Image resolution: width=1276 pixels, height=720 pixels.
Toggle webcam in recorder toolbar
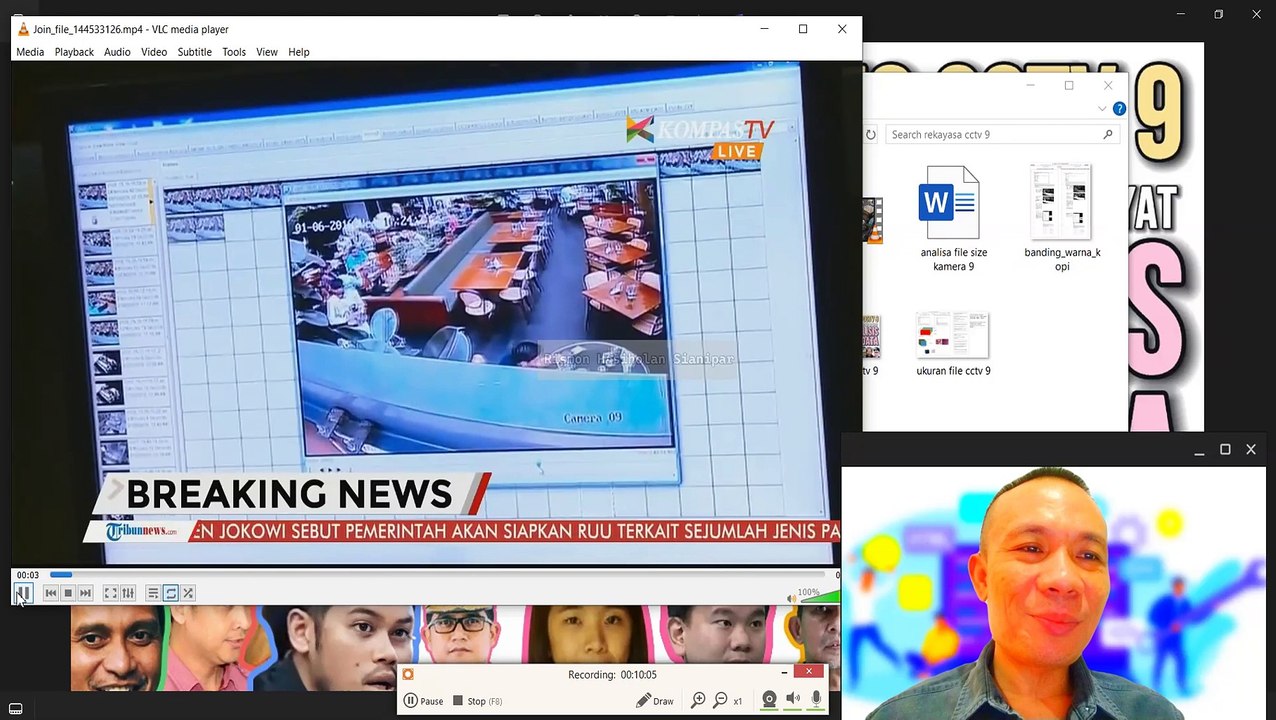pos(769,700)
